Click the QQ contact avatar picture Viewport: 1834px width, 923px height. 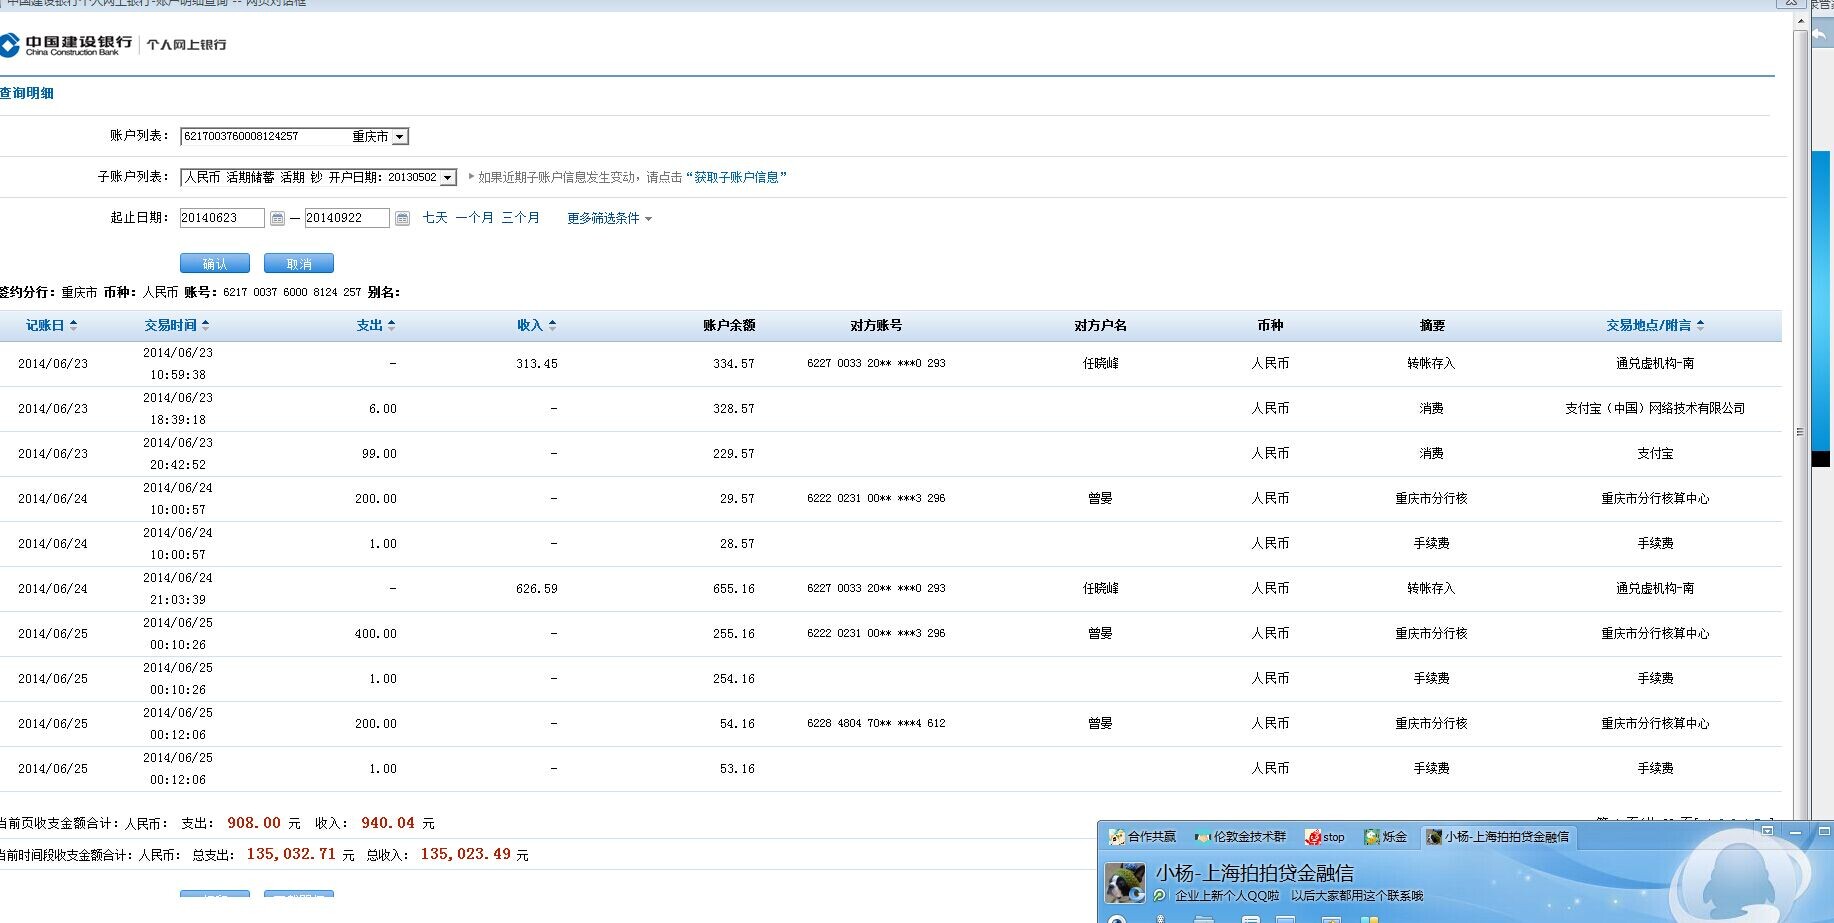(x=1125, y=882)
